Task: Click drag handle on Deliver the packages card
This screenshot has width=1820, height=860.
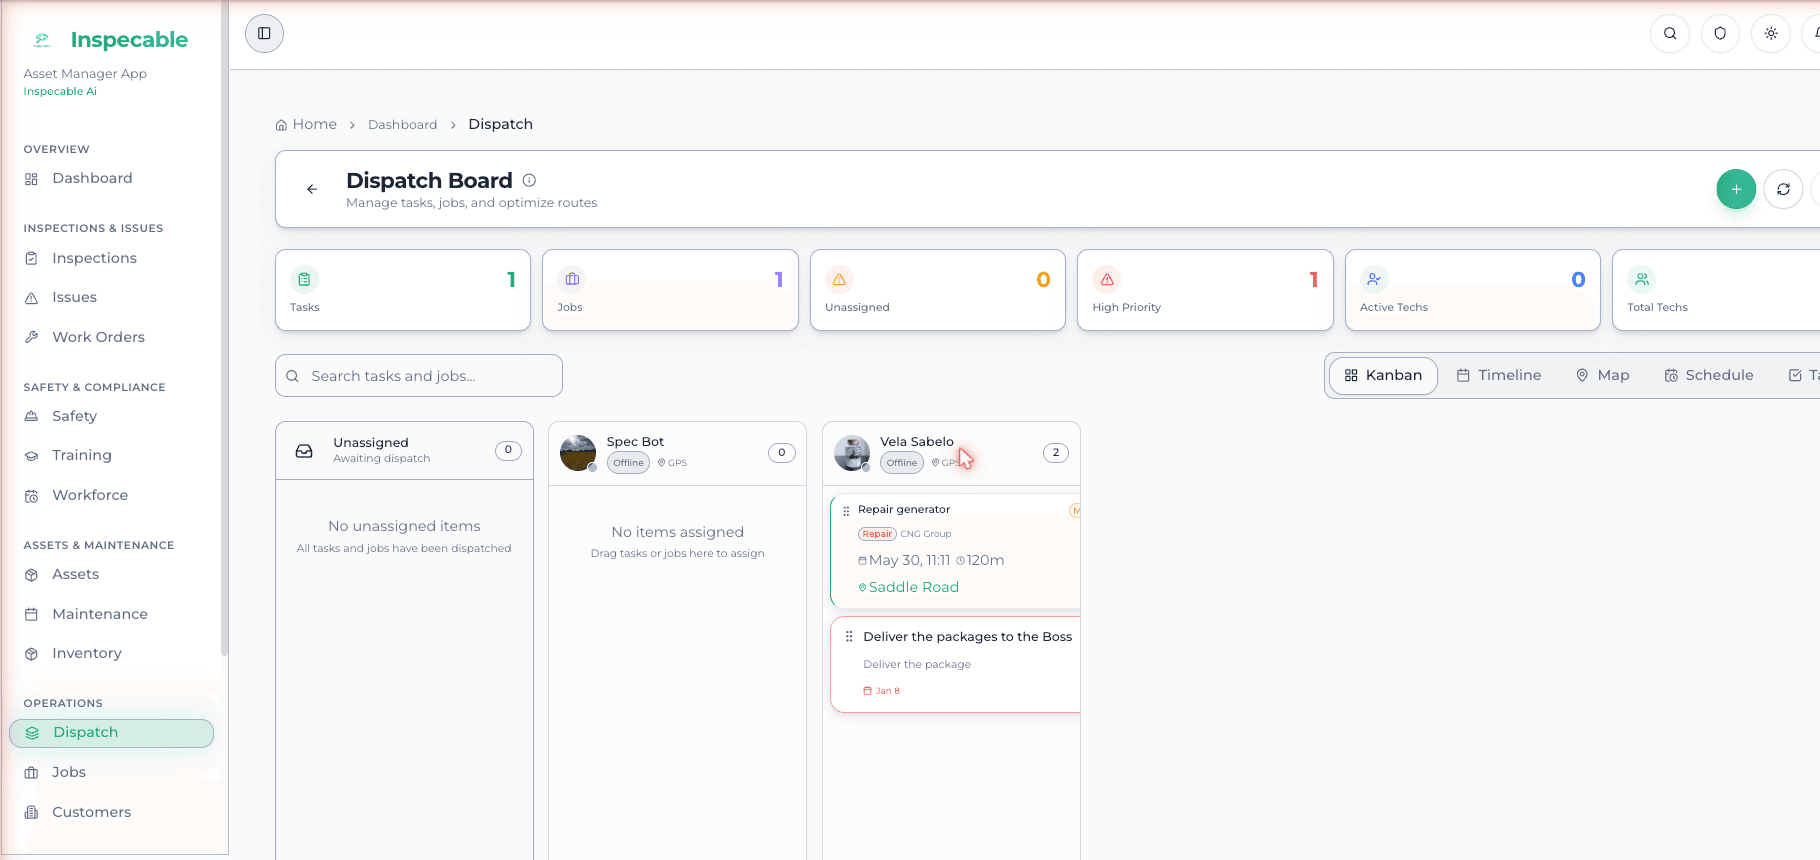Action: 849,637
